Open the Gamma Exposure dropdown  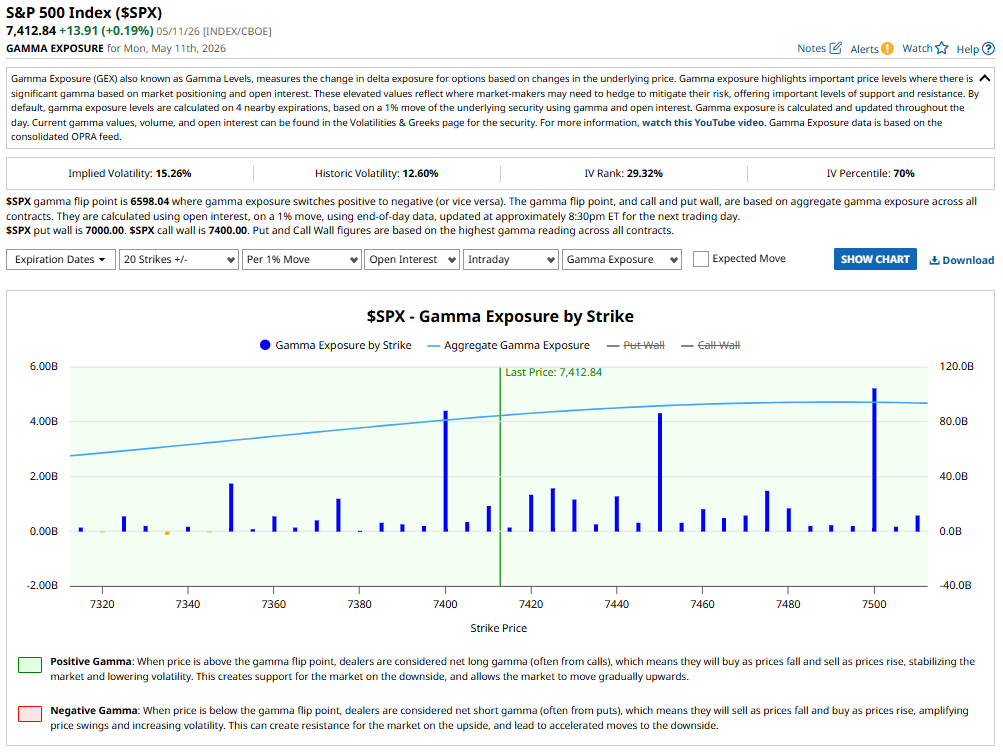pos(621,259)
